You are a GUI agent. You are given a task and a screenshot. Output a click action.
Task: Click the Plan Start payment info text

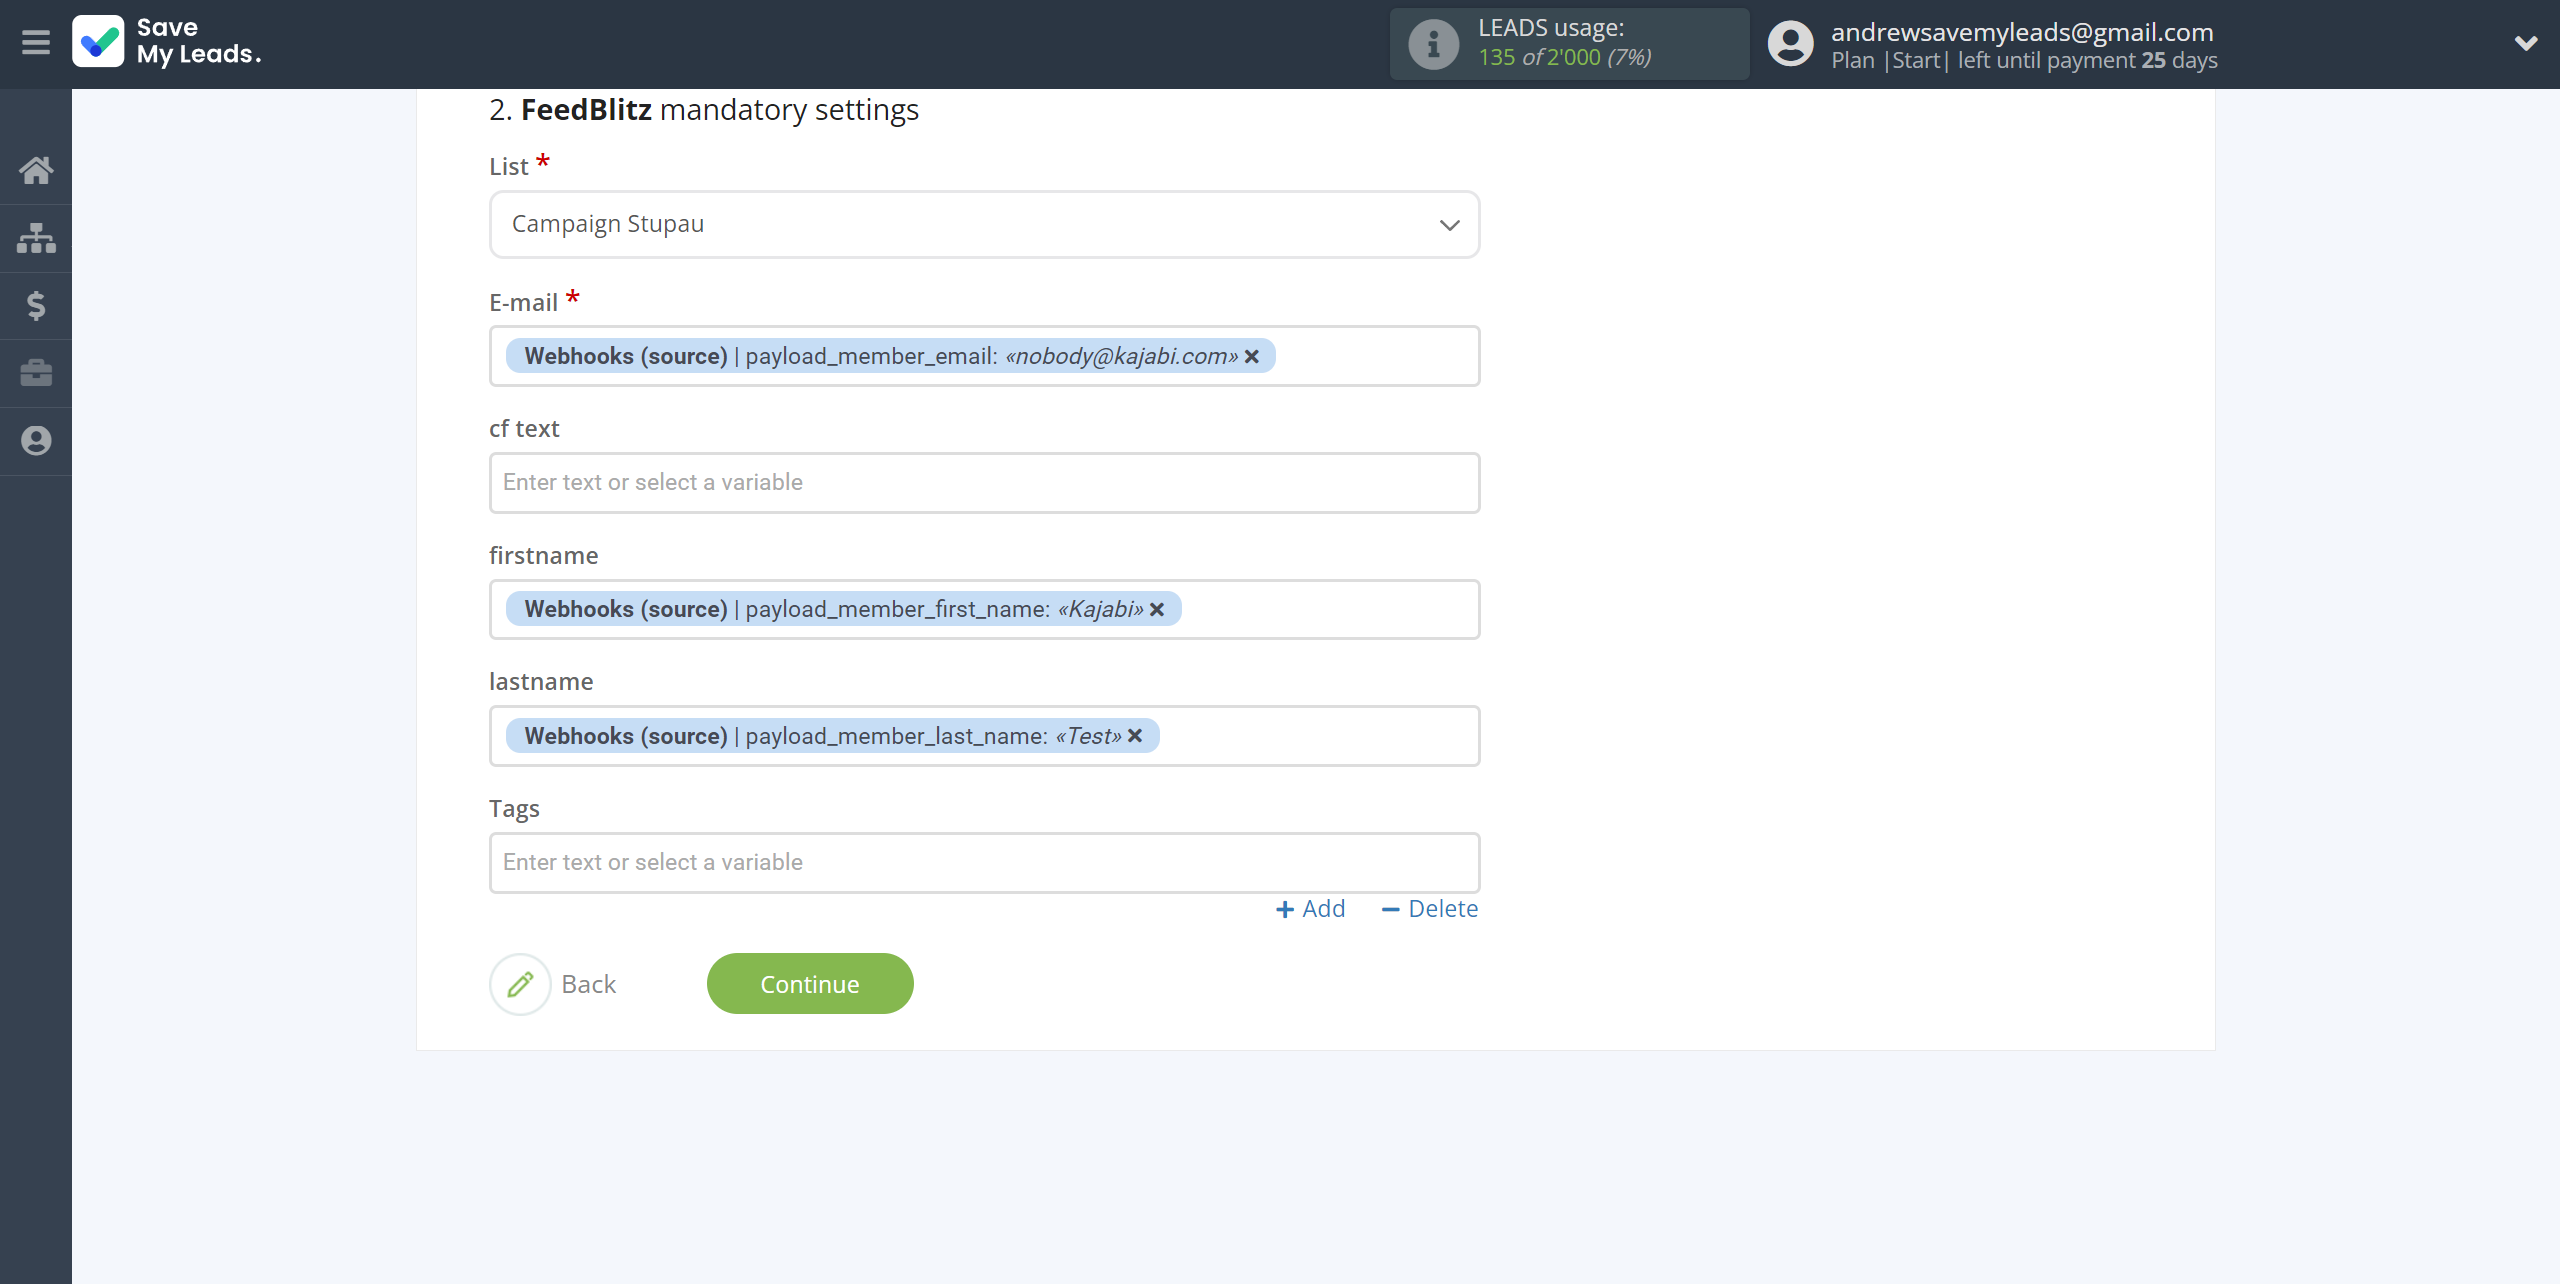click(2024, 60)
